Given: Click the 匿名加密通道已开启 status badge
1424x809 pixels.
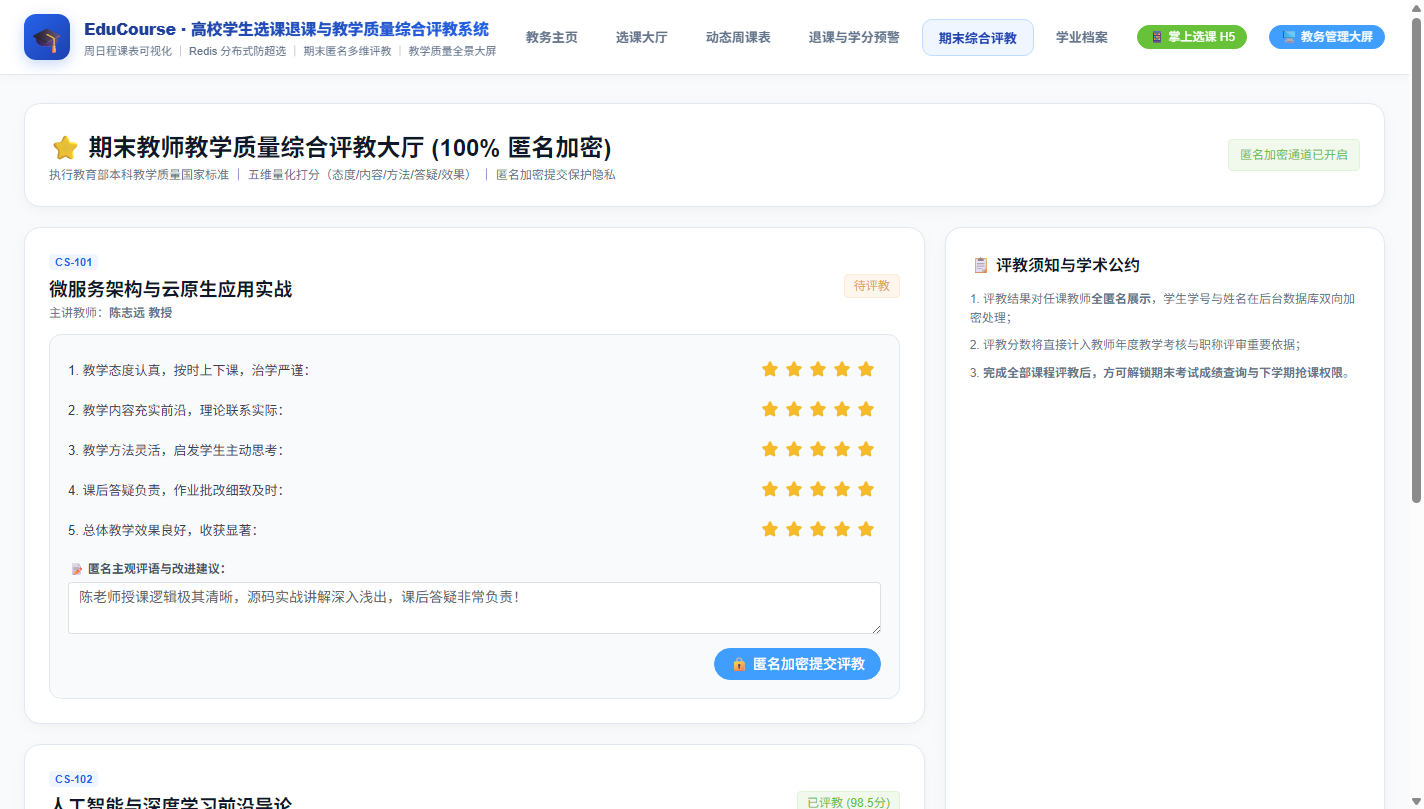Looking at the screenshot, I should (x=1294, y=155).
